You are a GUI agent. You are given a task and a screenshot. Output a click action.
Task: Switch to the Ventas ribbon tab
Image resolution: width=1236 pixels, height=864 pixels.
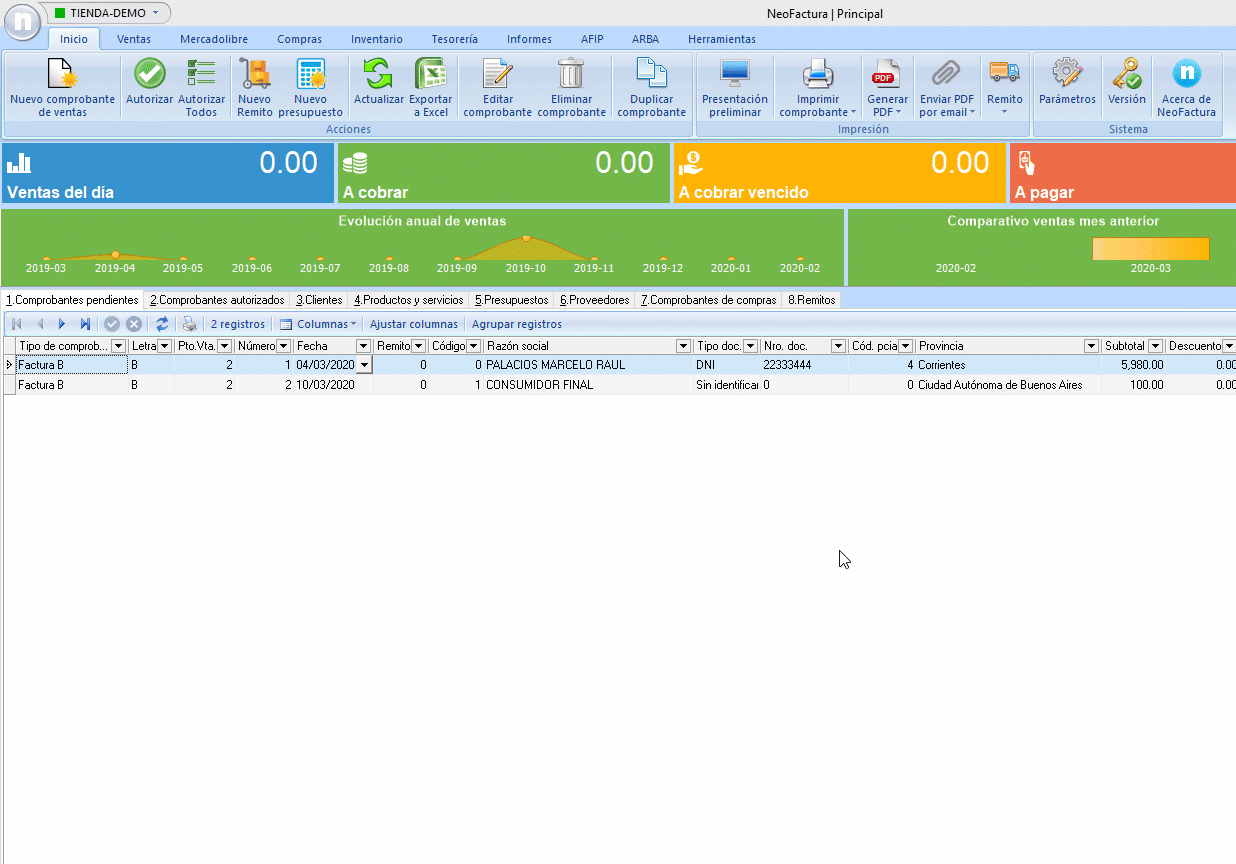click(x=134, y=39)
